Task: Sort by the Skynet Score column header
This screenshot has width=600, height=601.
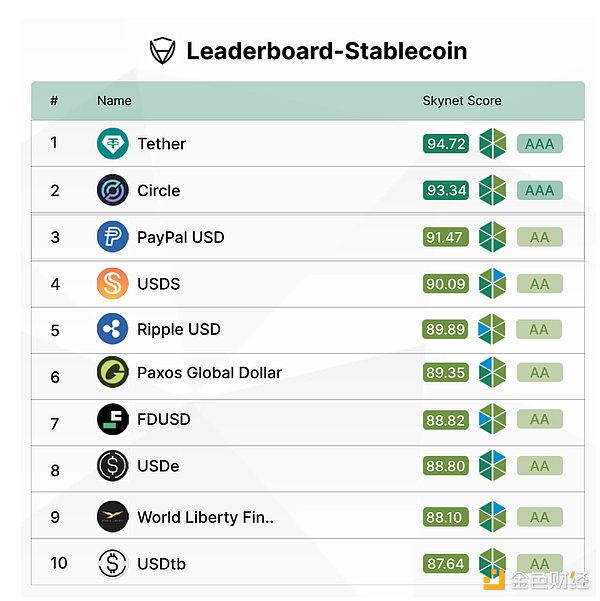Action: pos(462,101)
